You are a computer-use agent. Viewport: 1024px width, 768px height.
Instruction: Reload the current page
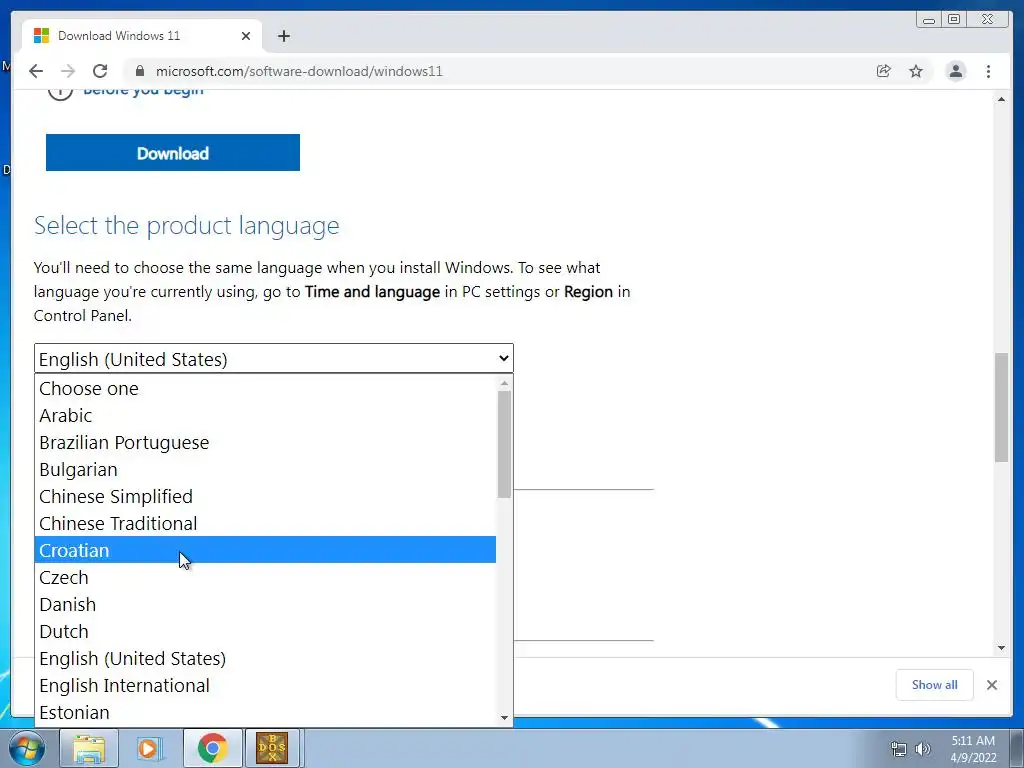tap(100, 71)
